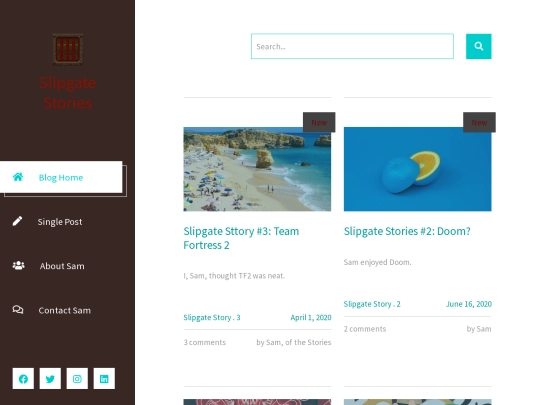
Task: Click excerpt Sam enjoyed Doom.
Action: point(377,262)
